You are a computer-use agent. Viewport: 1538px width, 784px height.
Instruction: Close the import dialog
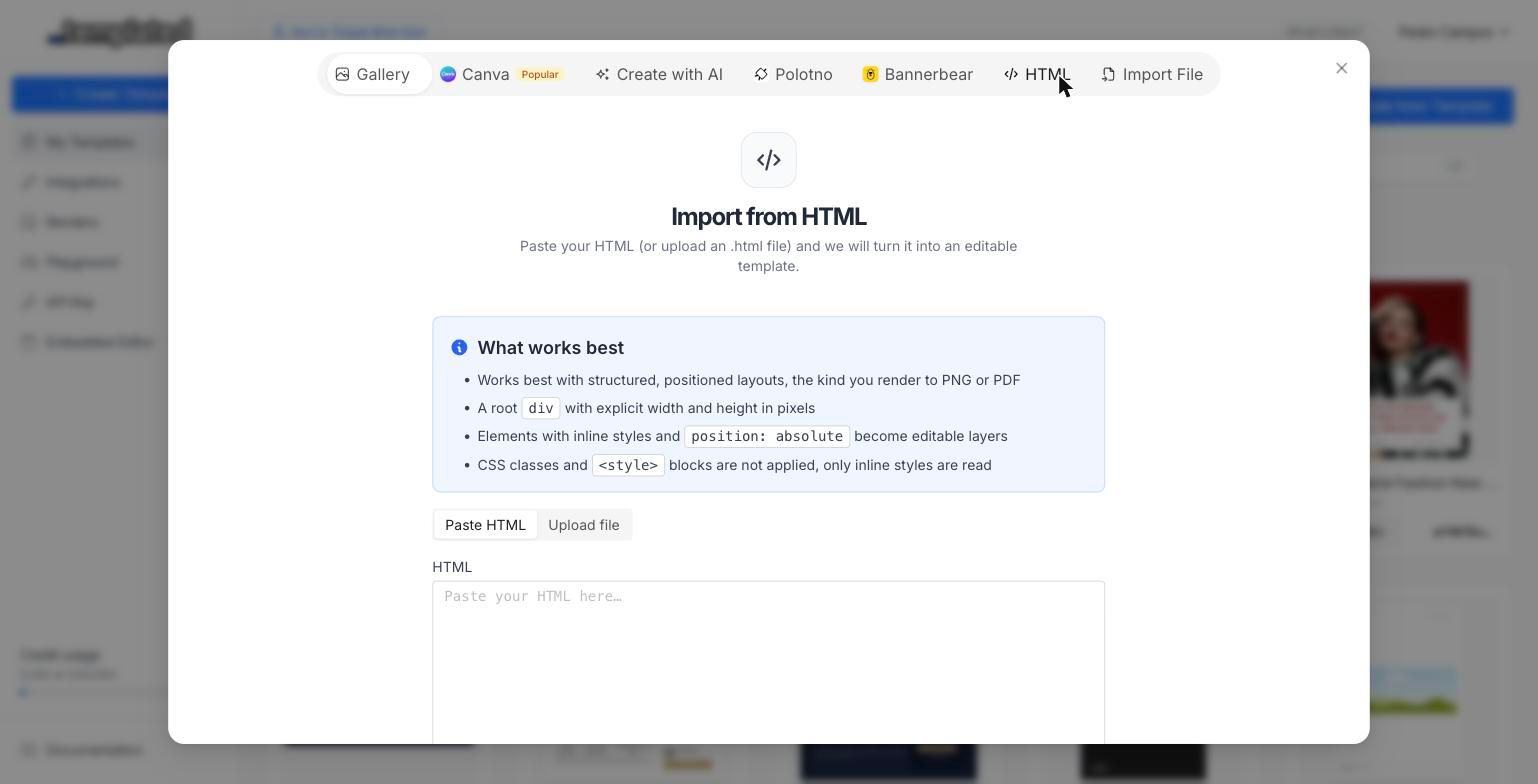coord(1342,68)
